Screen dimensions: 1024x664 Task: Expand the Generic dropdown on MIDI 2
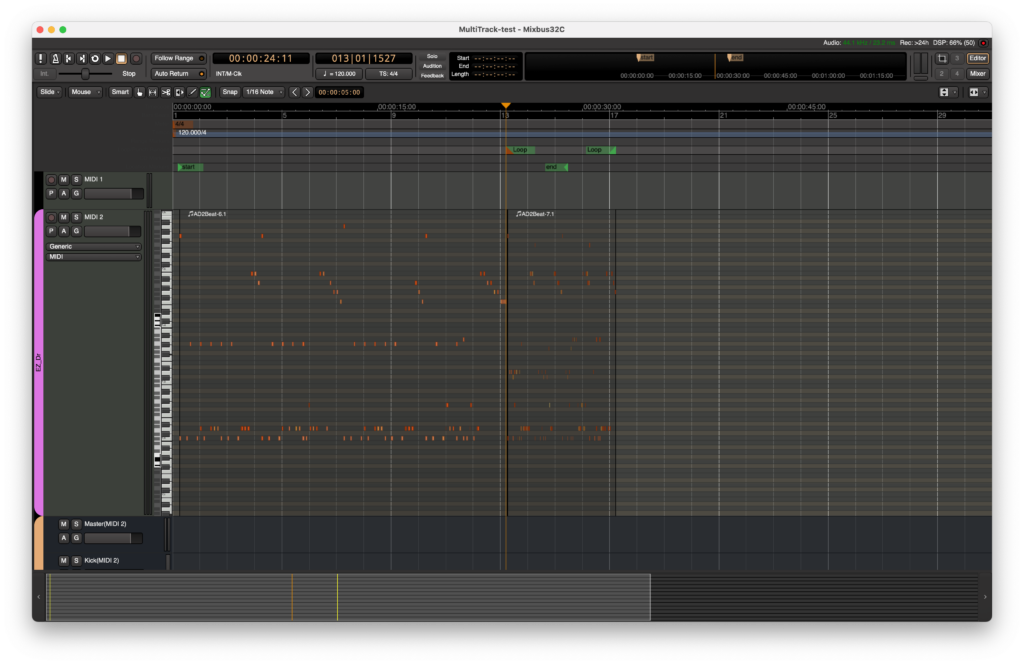click(x=94, y=246)
